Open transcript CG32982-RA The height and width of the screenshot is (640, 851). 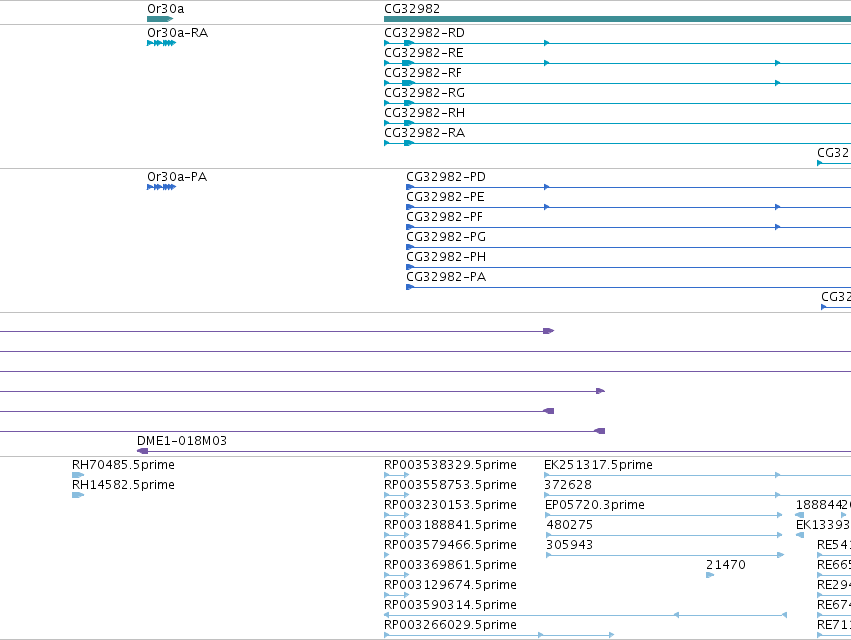click(x=424, y=133)
